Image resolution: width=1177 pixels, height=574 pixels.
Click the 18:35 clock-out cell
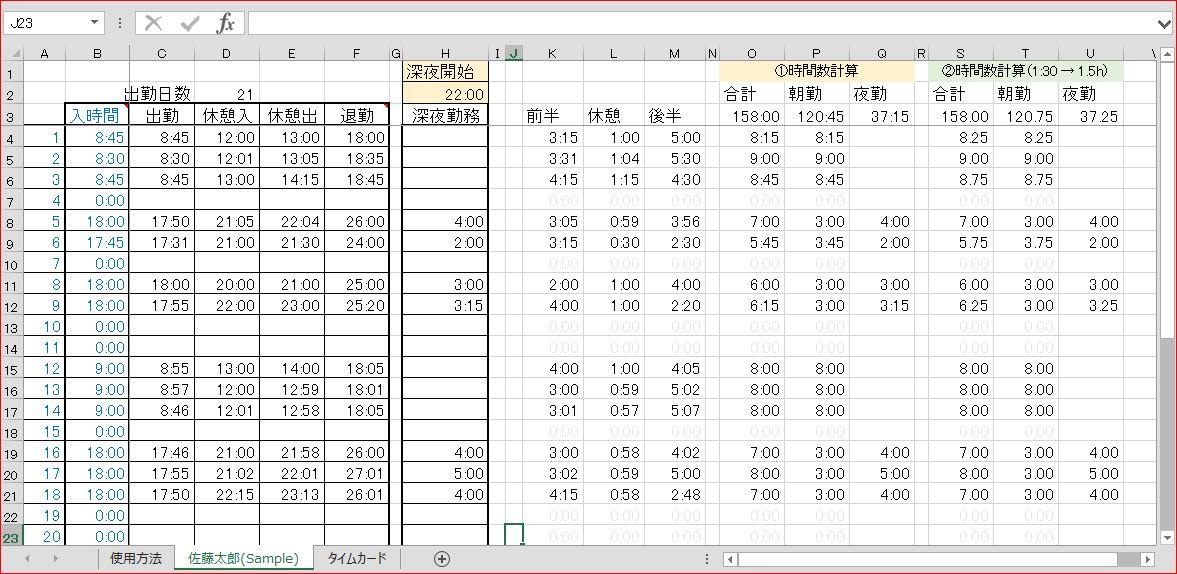(x=357, y=158)
